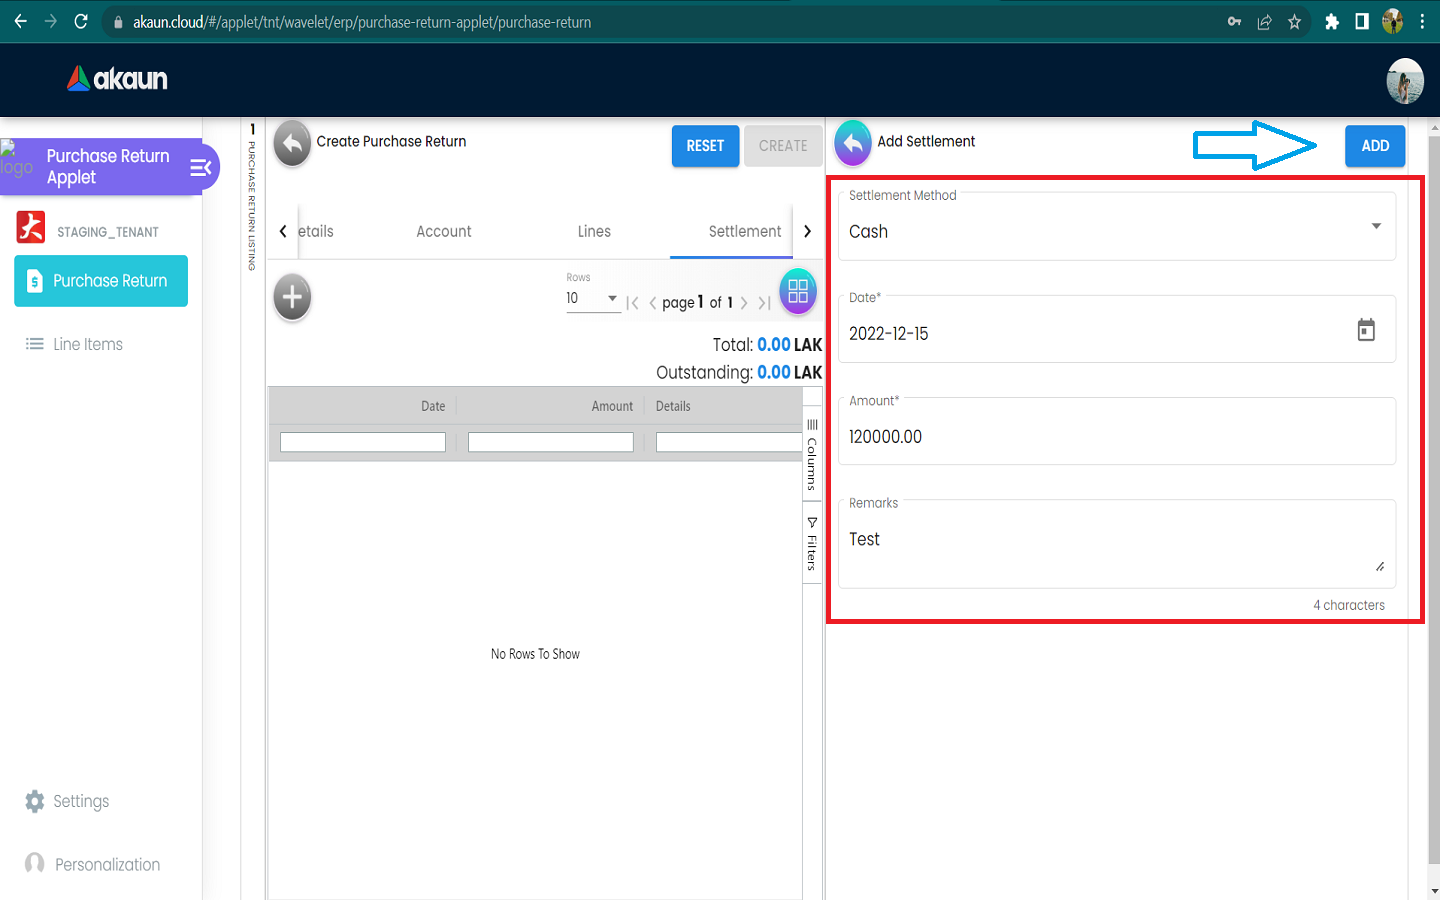The height and width of the screenshot is (900, 1440).
Task: Click the Remarks text area
Action: click(1117, 543)
